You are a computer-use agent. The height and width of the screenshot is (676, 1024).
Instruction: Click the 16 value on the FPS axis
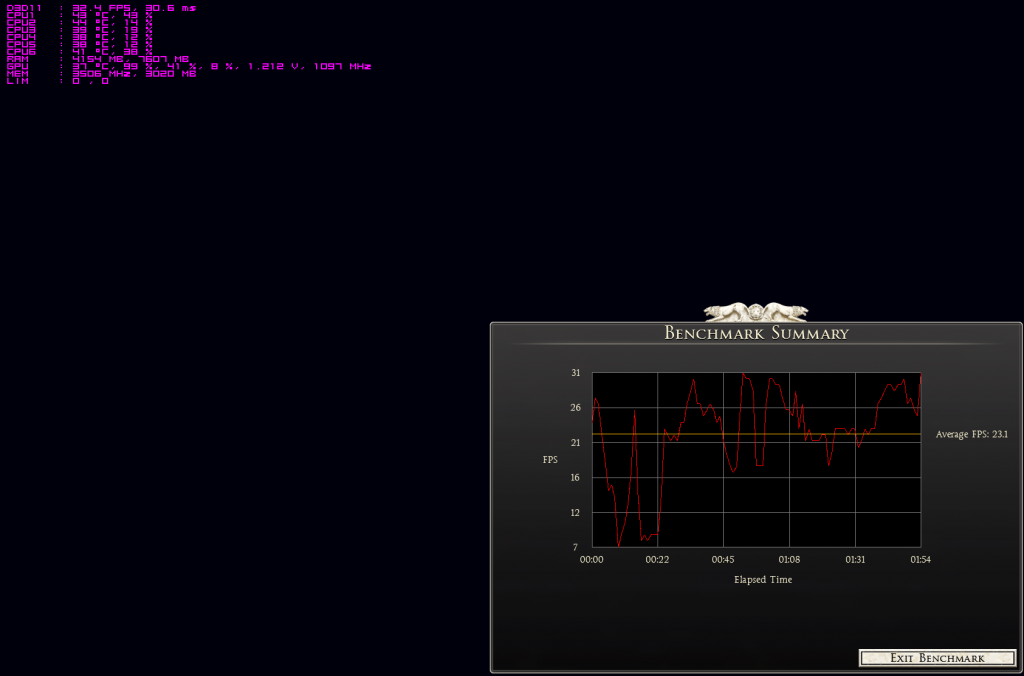(575, 478)
